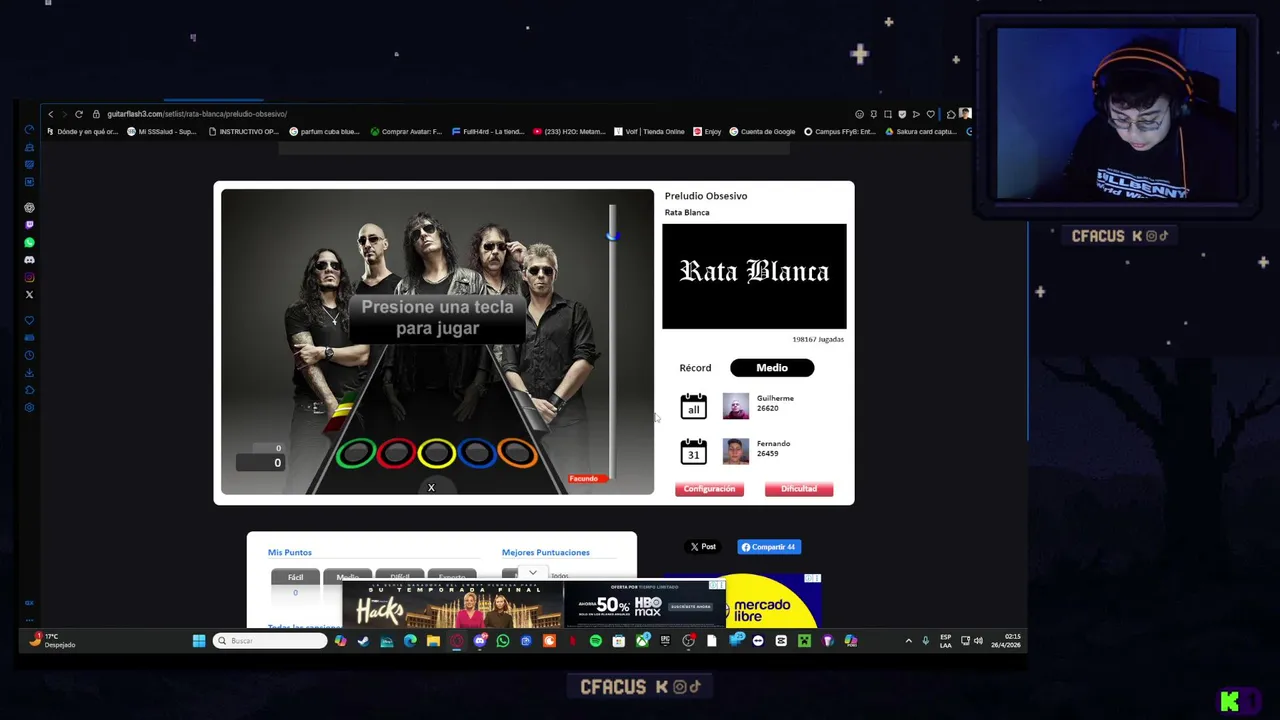Open the 'Mi SSSalud' bookmark
The width and height of the screenshot is (1280, 720).
(x=161, y=131)
